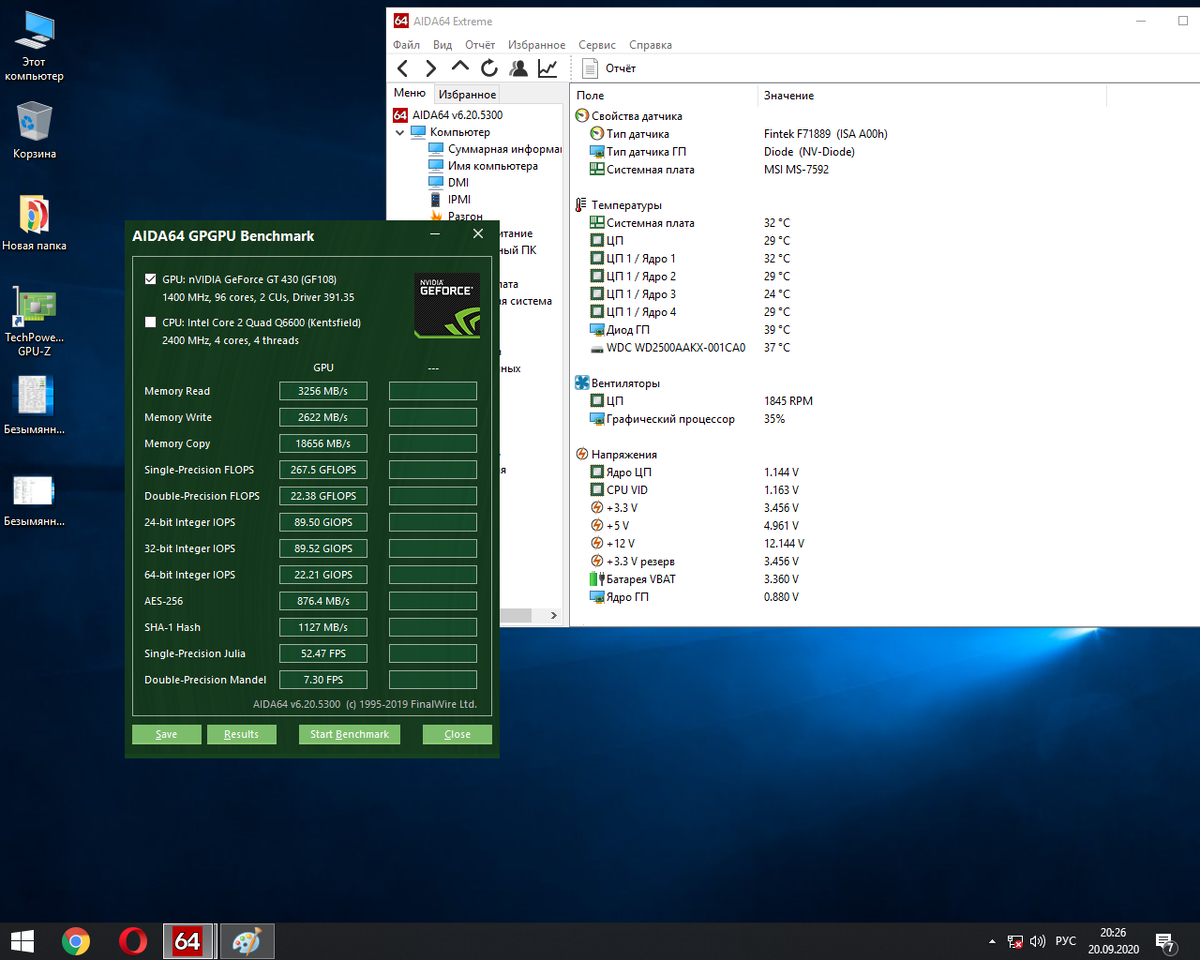
Task: Go back with AIDA64 toolbar left arrow
Action: tap(402, 68)
